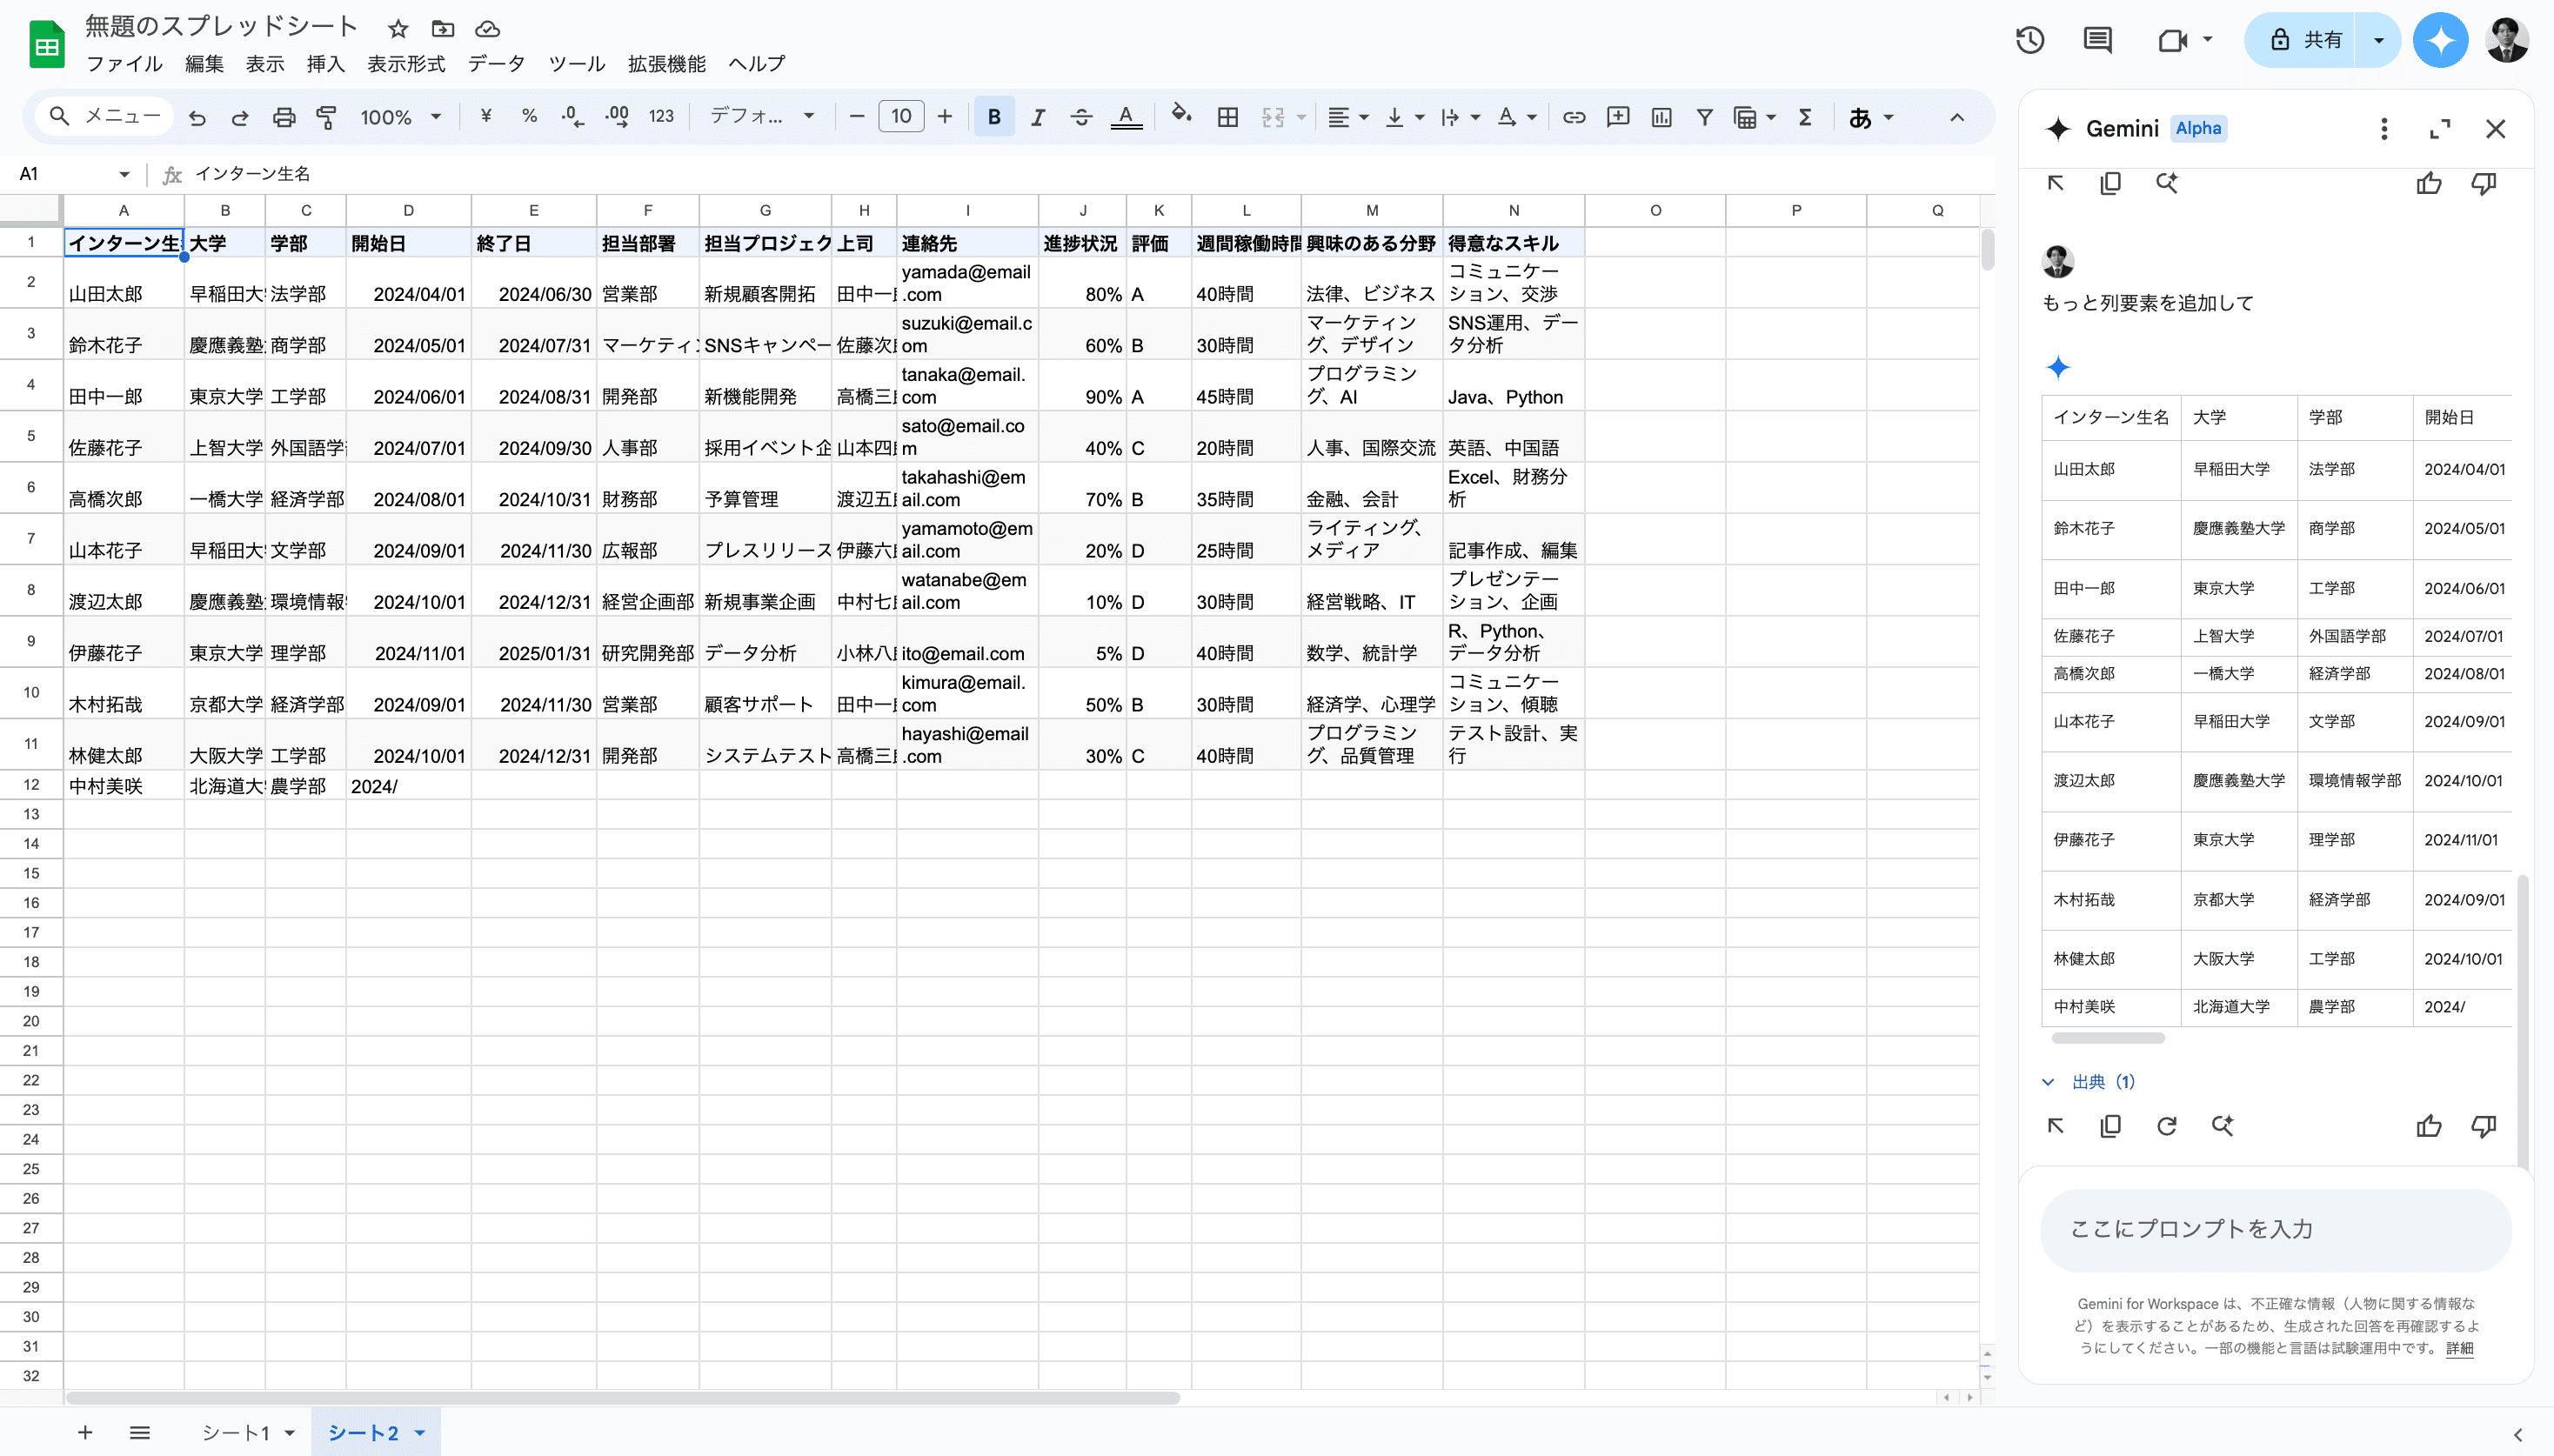Toggle bold formatting button
This screenshot has height=1456, width=2554.
coord(993,117)
